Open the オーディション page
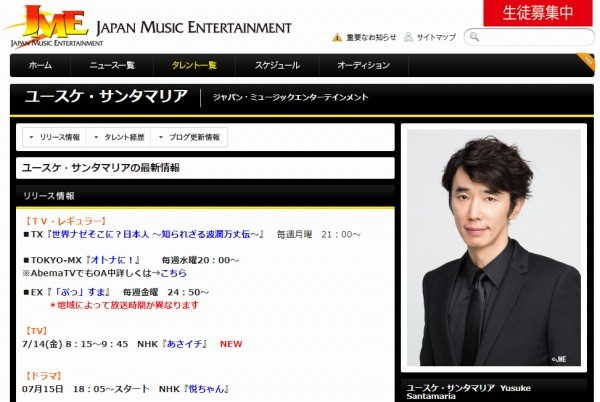 click(364, 65)
